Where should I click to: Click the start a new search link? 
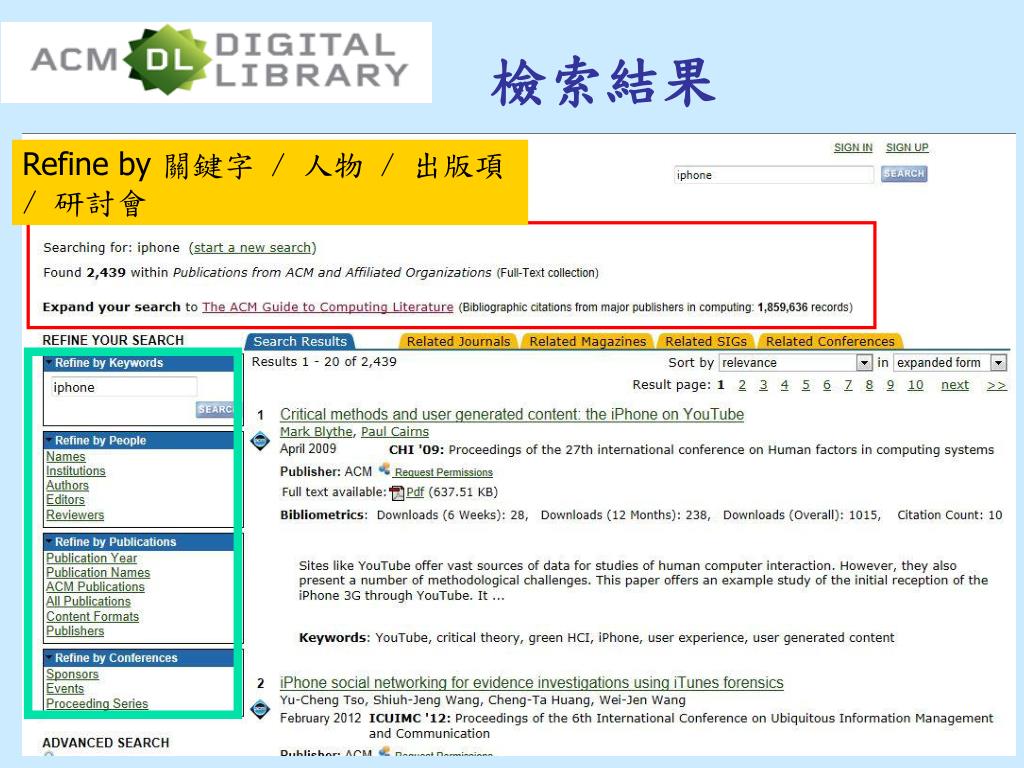pos(252,248)
